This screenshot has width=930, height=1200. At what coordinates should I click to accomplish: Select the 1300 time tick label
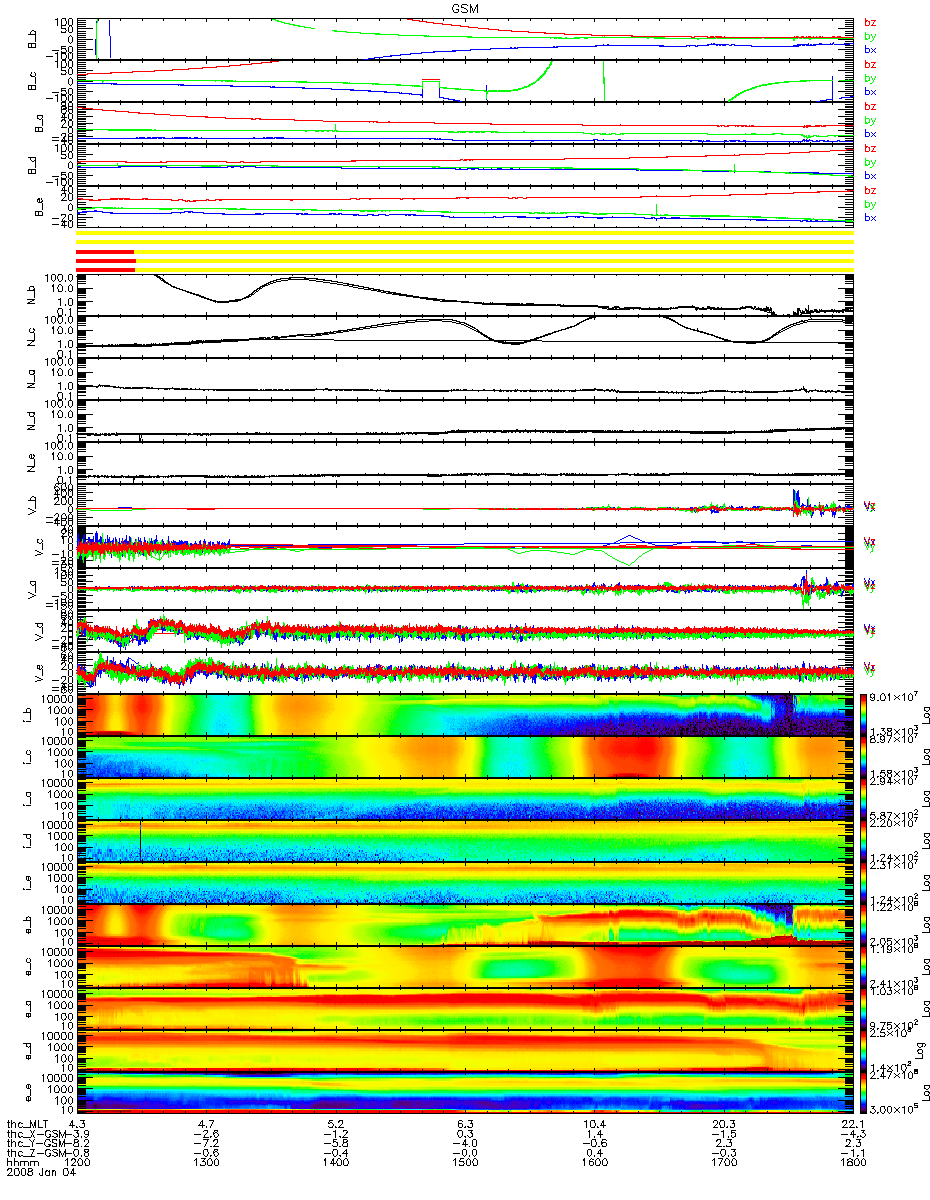click(x=207, y=1163)
